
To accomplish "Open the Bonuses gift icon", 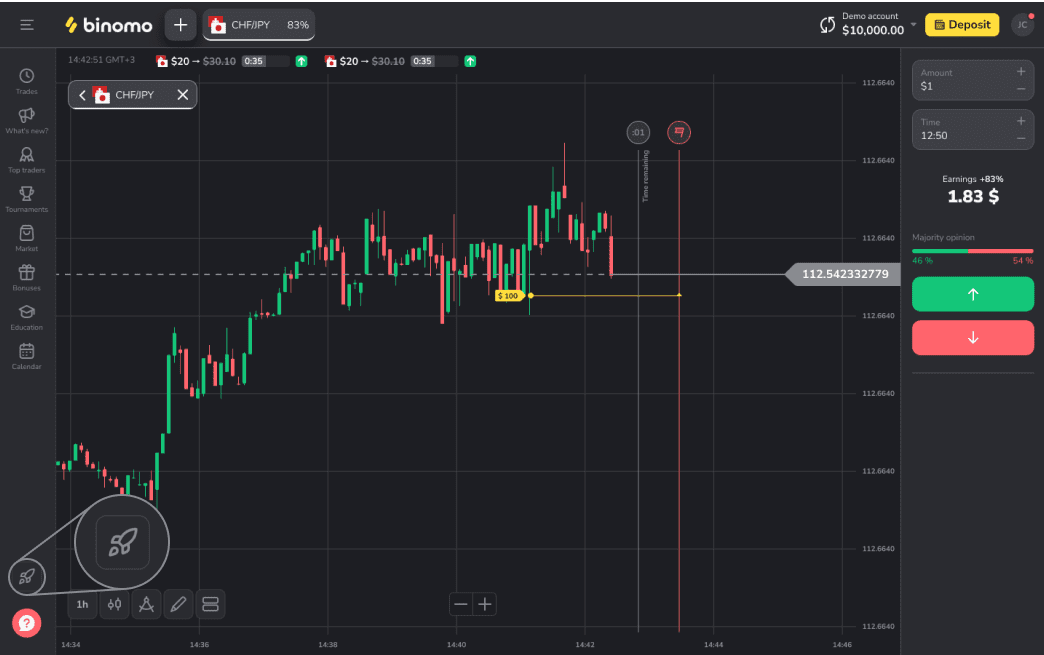I will (27, 276).
